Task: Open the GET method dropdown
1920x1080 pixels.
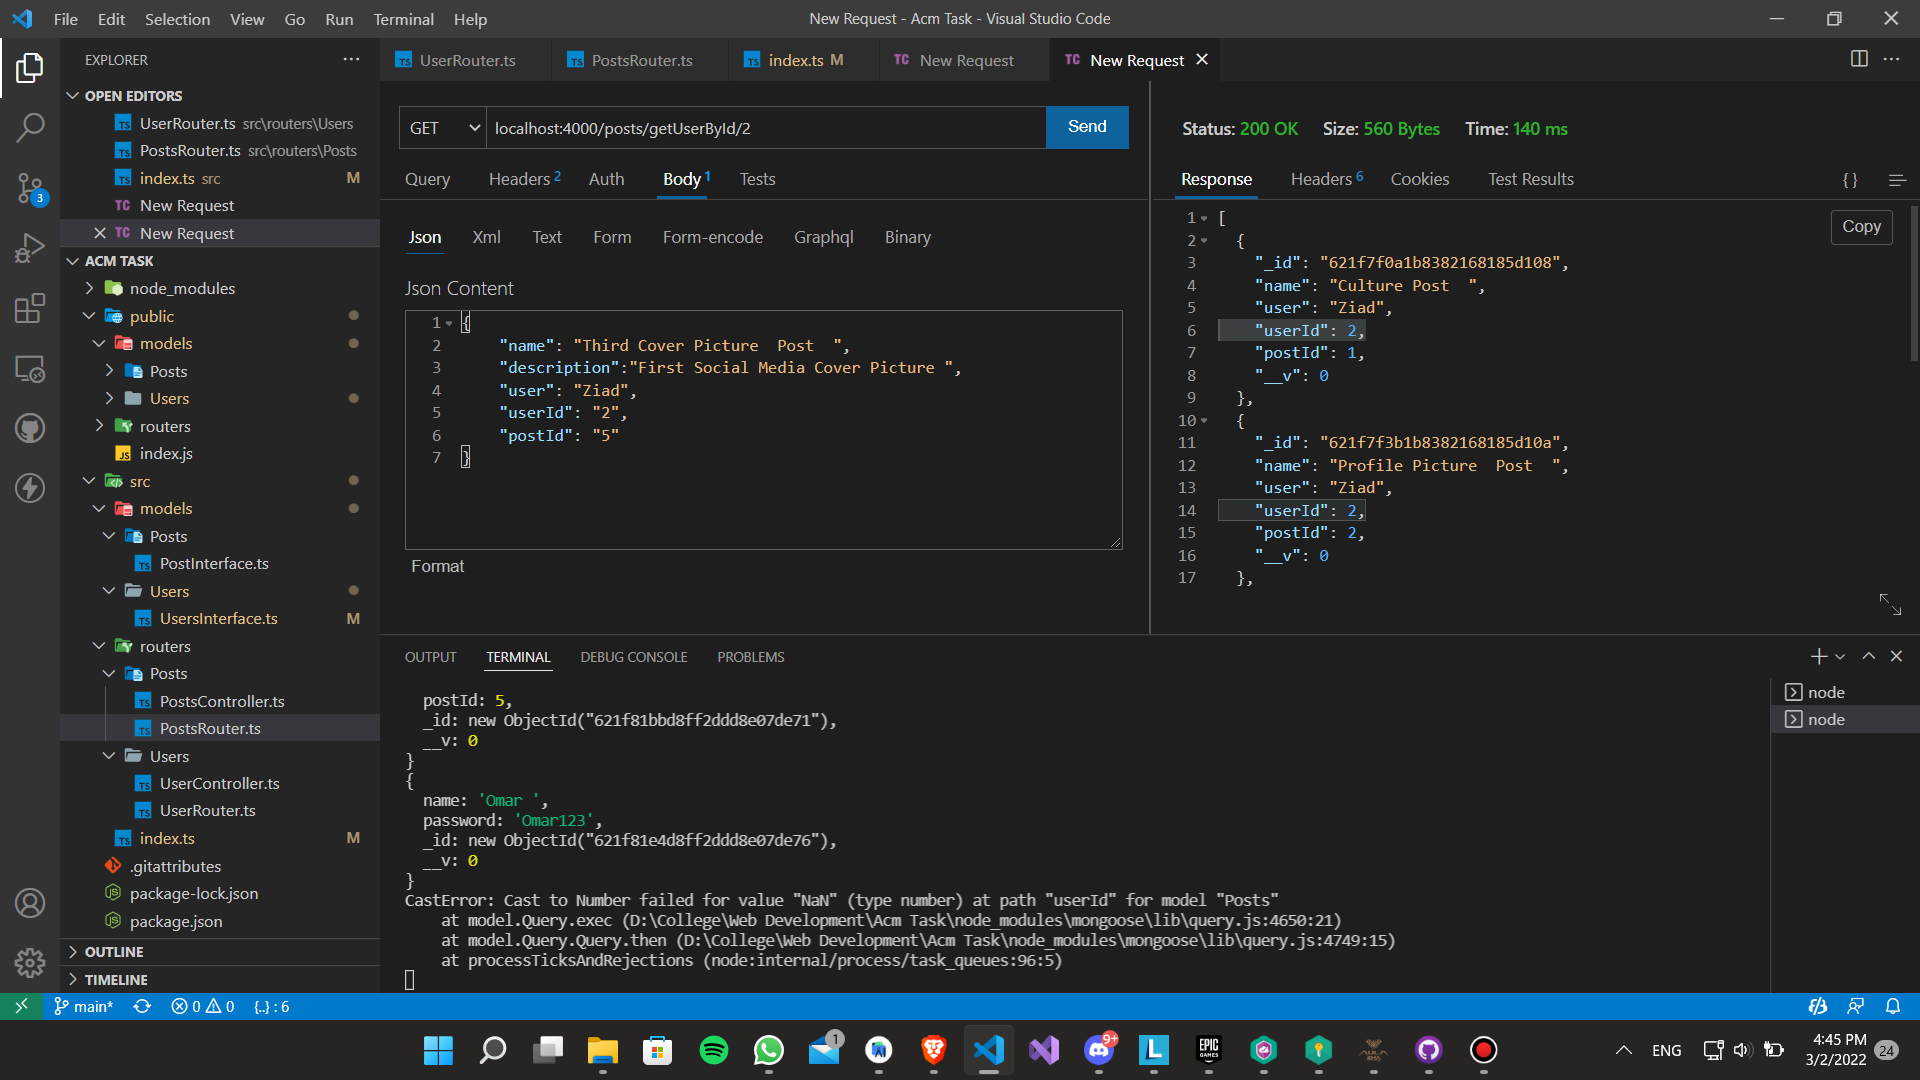Action: 443,128
